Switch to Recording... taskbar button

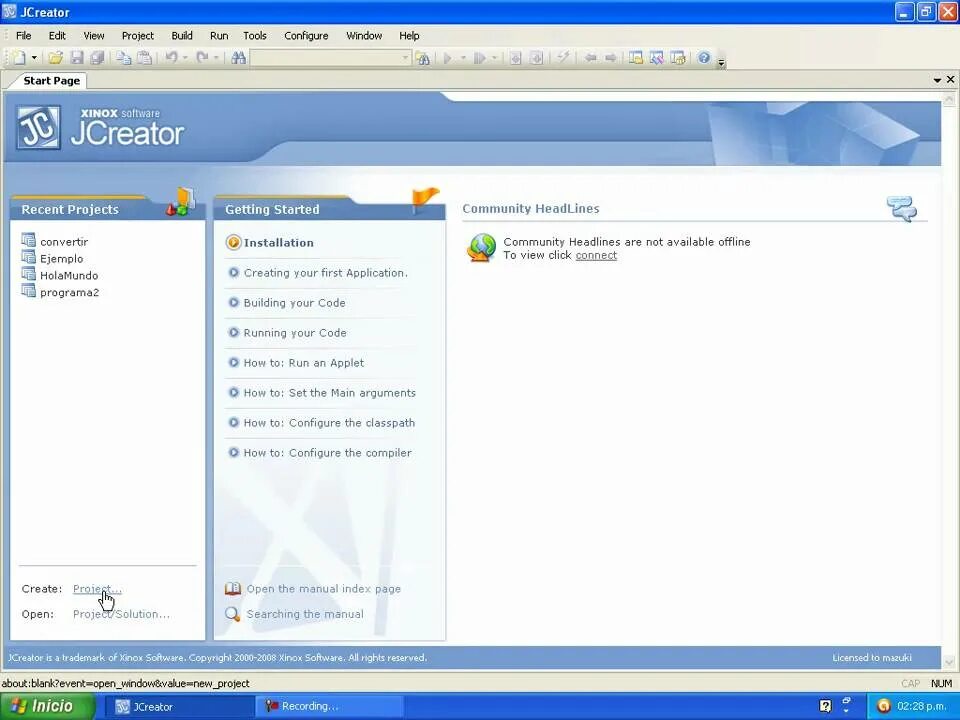click(x=329, y=707)
